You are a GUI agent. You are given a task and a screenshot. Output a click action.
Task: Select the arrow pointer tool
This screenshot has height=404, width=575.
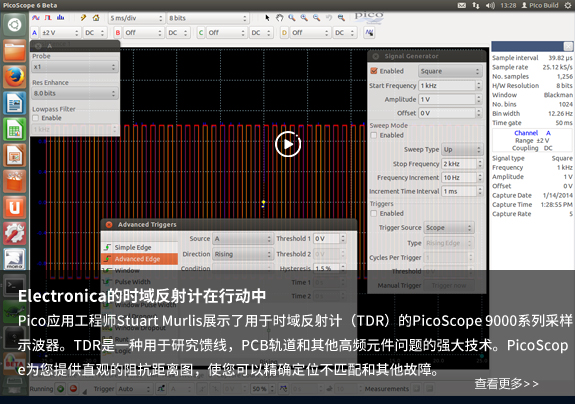tap(267, 18)
